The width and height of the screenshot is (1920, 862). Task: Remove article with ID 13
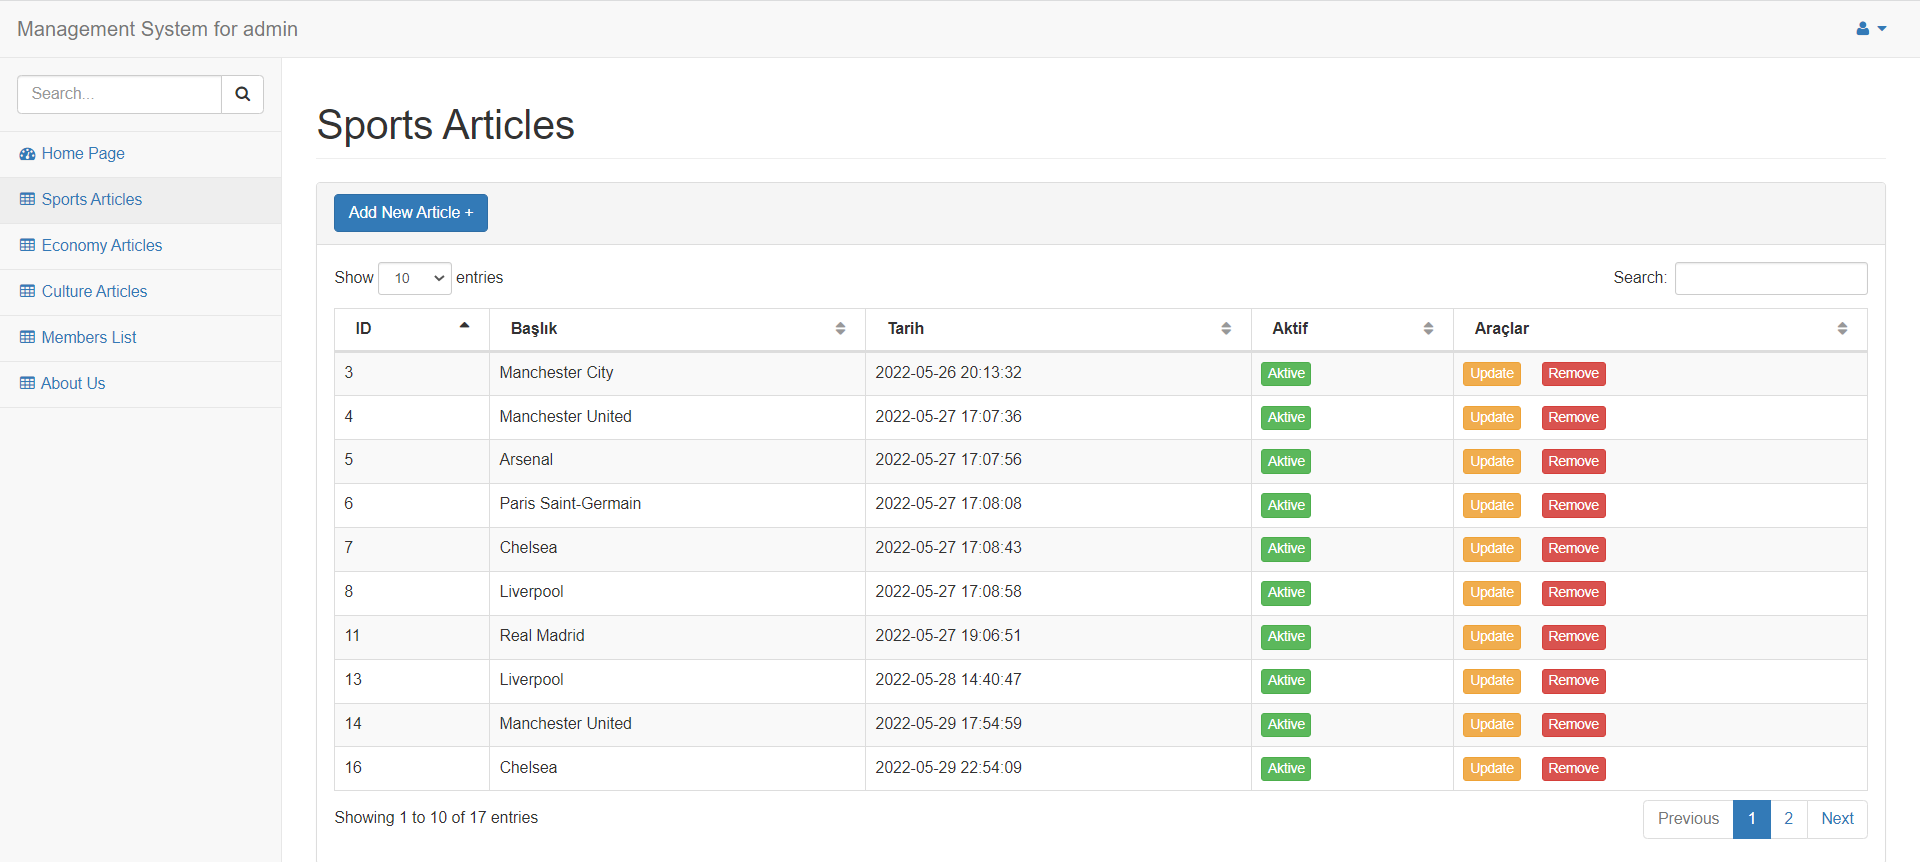coord(1573,681)
